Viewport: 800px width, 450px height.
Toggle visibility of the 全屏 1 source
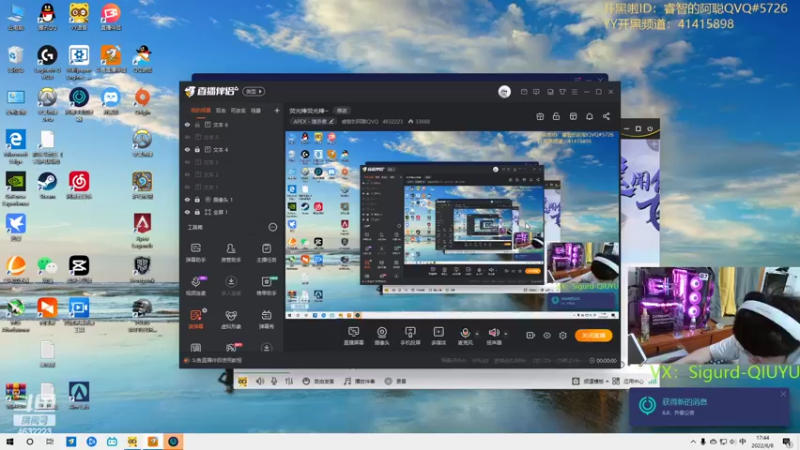pyautogui.click(x=187, y=212)
